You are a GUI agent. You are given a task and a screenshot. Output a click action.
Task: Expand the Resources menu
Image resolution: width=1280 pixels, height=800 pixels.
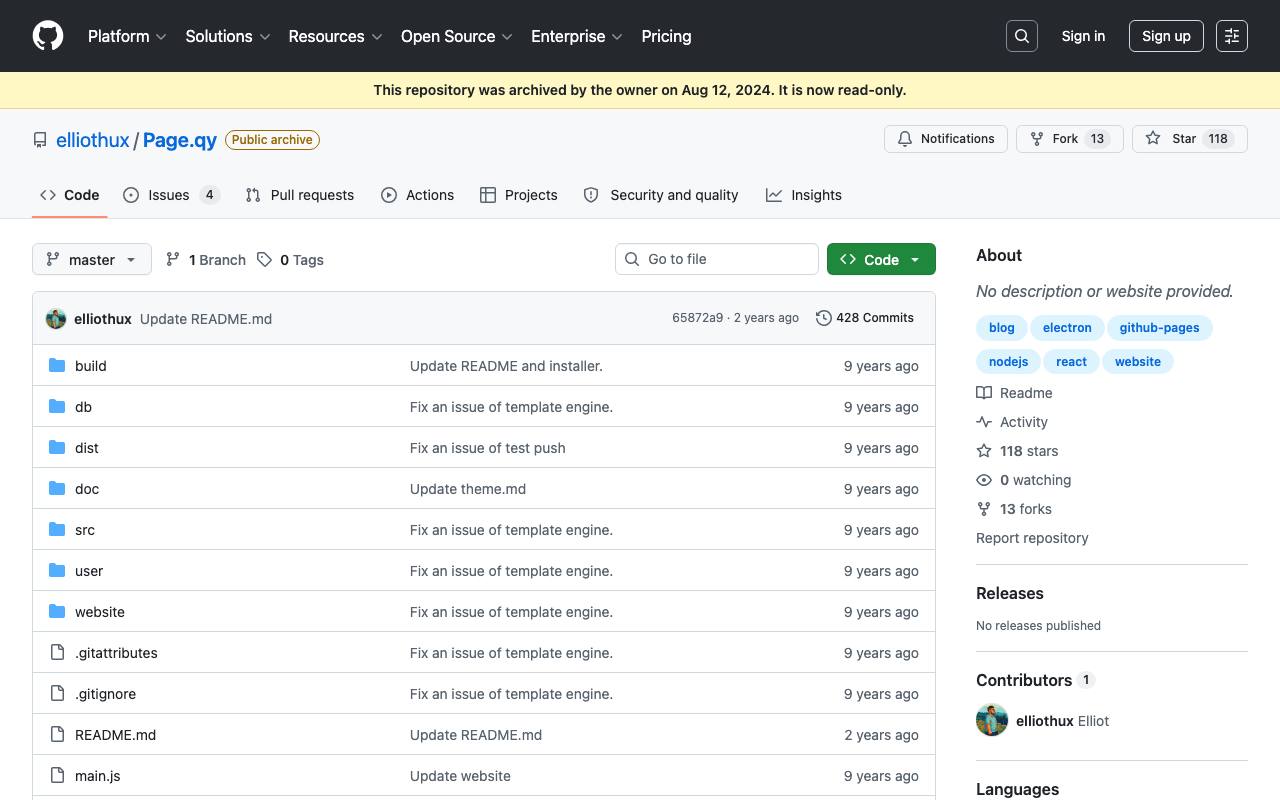point(335,36)
